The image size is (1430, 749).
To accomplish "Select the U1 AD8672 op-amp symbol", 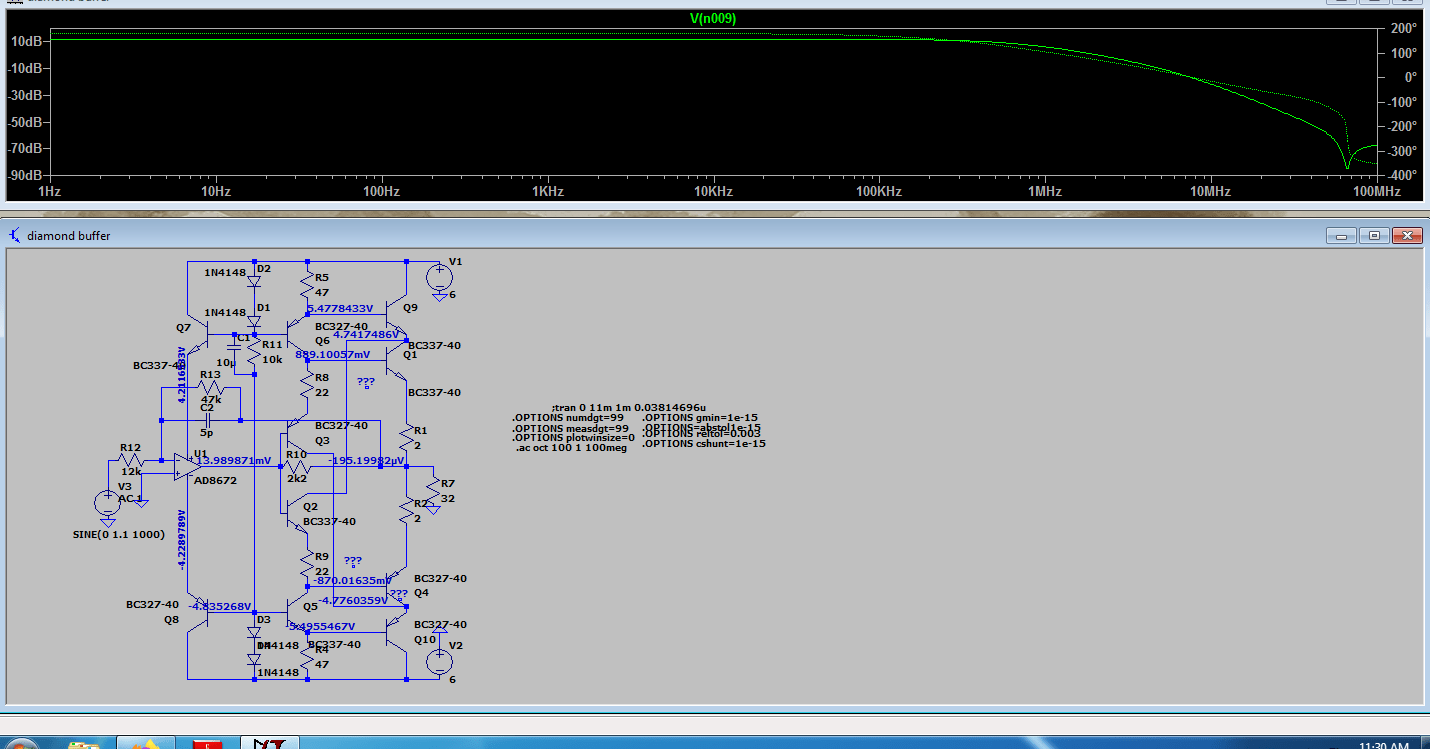I will pyautogui.click(x=186, y=467).
